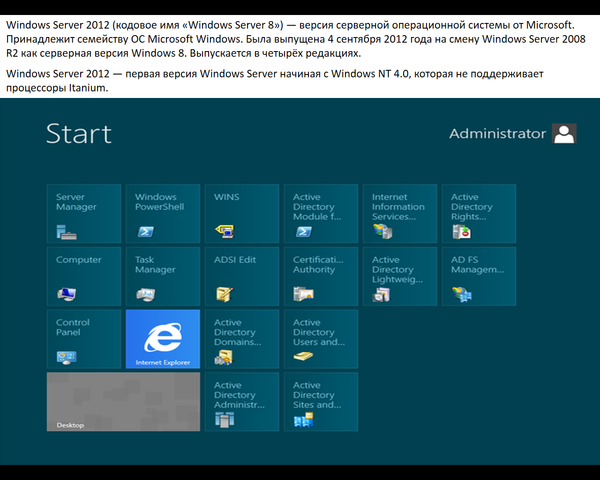
Task: Launch Windows PowerShell tile
Action: tap(162, 214)
